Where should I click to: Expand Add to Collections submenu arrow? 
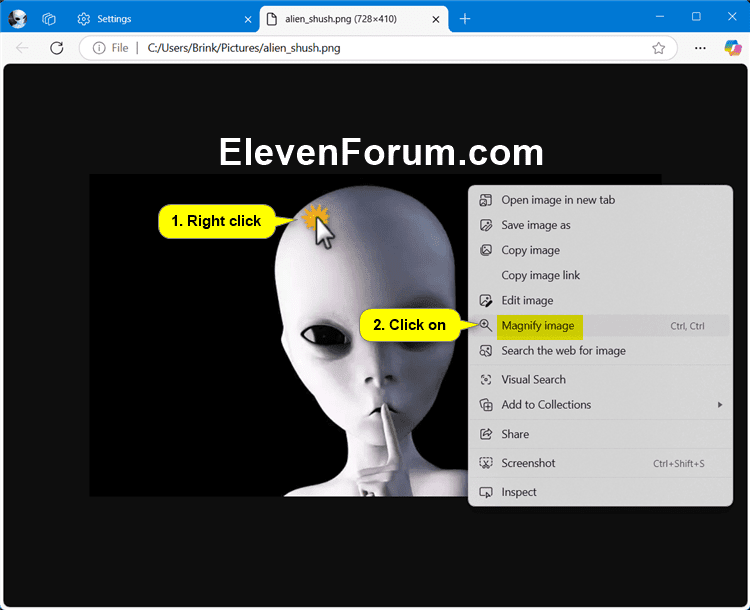tap(720, 405)
